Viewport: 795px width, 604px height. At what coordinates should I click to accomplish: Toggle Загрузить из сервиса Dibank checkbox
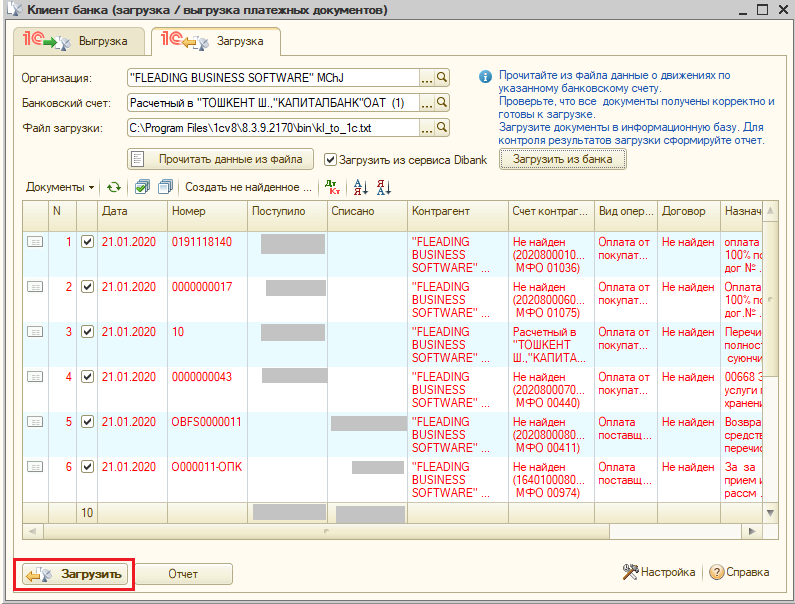[x=330, y=160]
